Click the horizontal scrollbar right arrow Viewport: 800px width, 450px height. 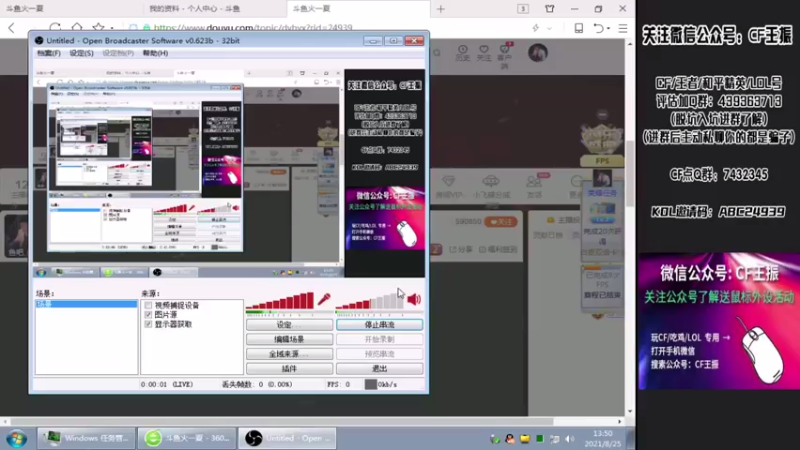point(620,421)
